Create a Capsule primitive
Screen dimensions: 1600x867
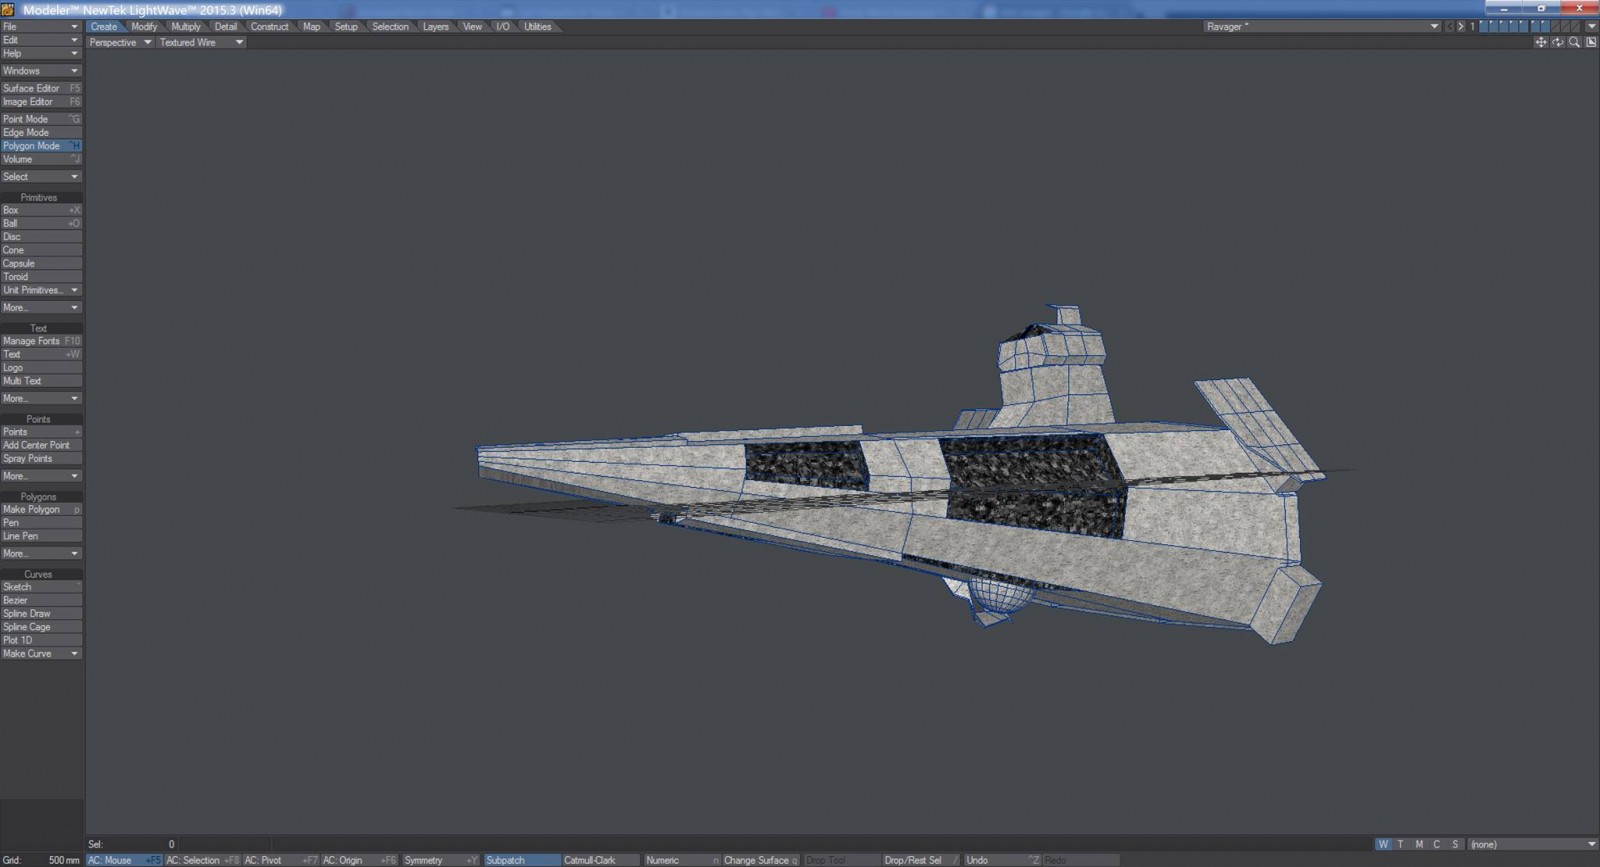pos(41,264)
